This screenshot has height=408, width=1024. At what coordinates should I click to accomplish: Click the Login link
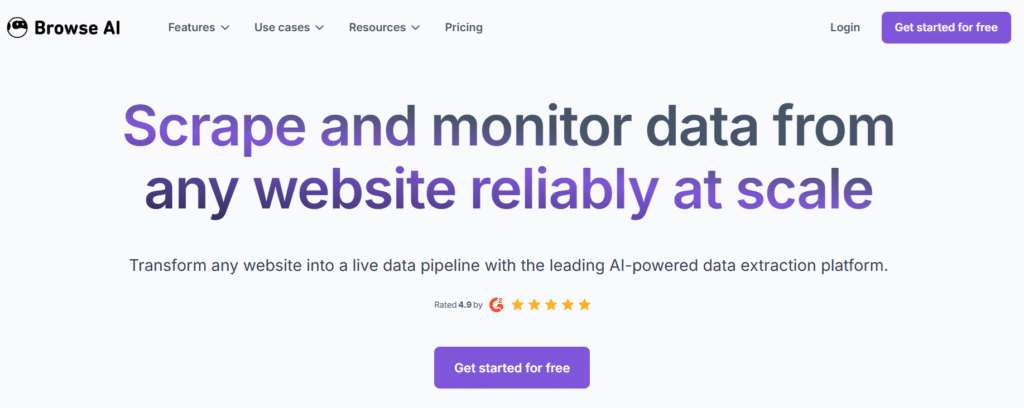point(845,28)
